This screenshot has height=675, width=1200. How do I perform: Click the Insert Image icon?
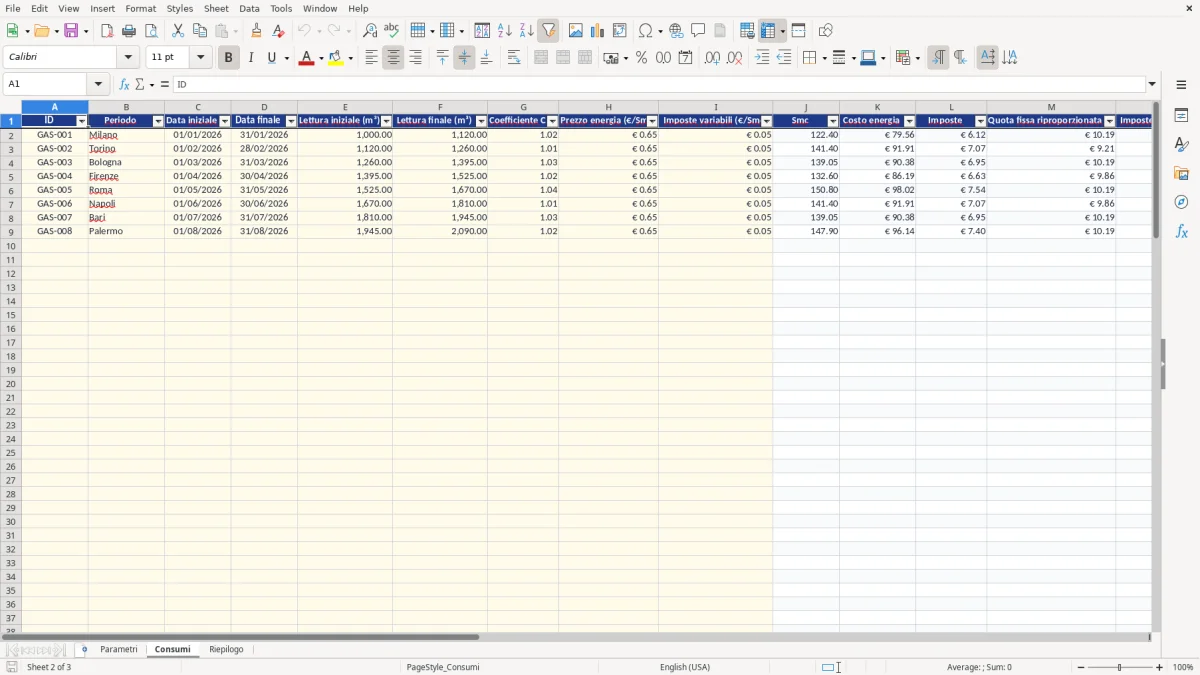[x=576, y=31]
